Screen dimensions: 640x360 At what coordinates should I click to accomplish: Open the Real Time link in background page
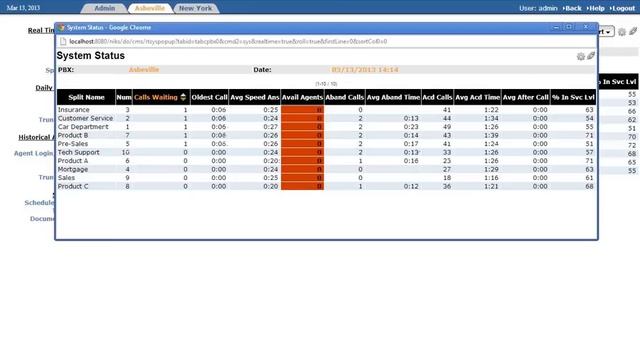click(x=41, y=30)
